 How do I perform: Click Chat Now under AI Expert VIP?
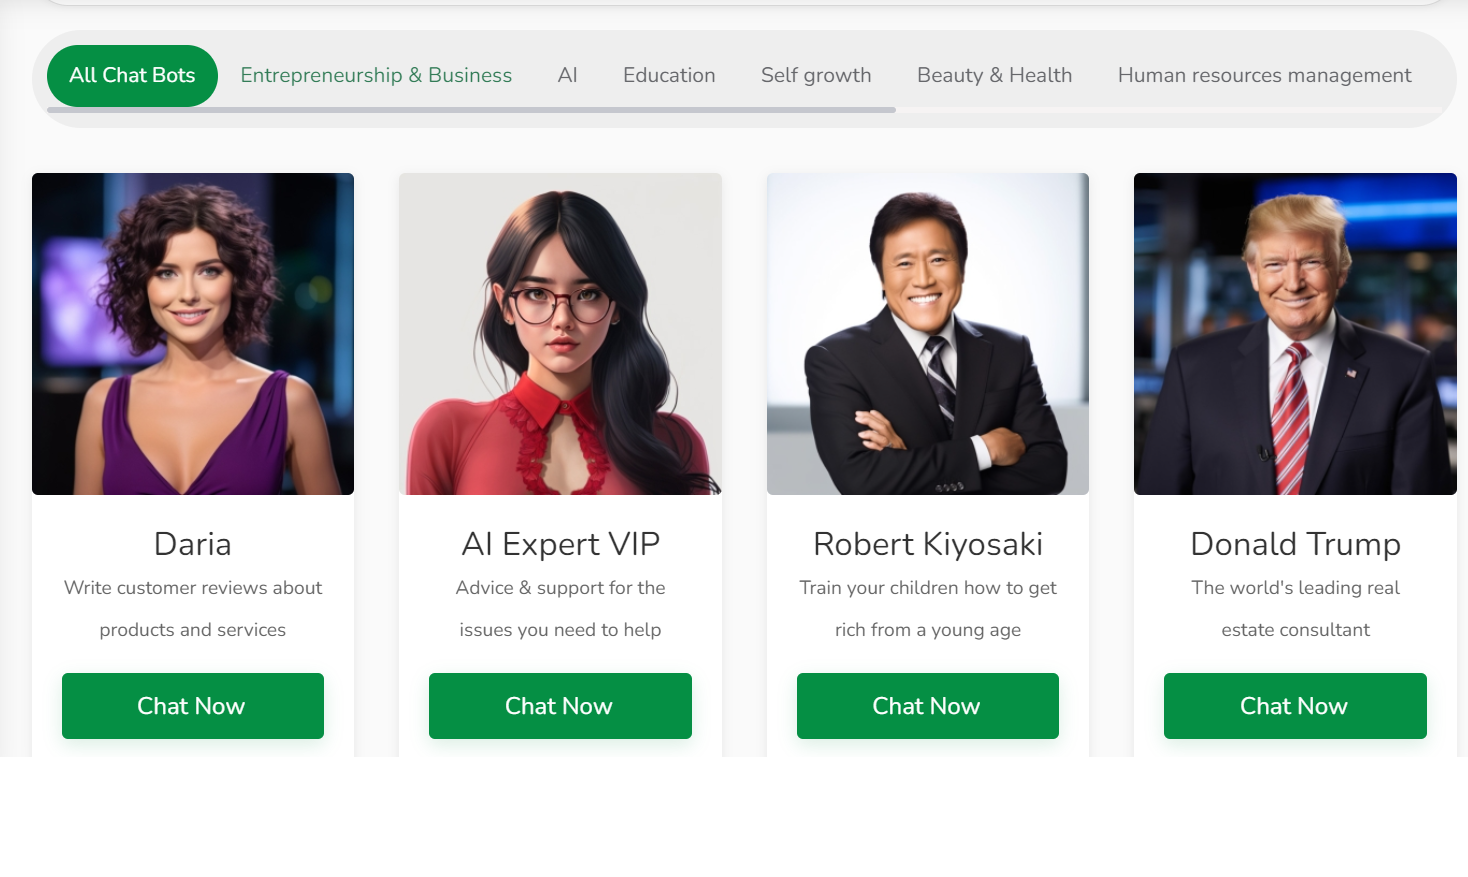click(560, 706)
